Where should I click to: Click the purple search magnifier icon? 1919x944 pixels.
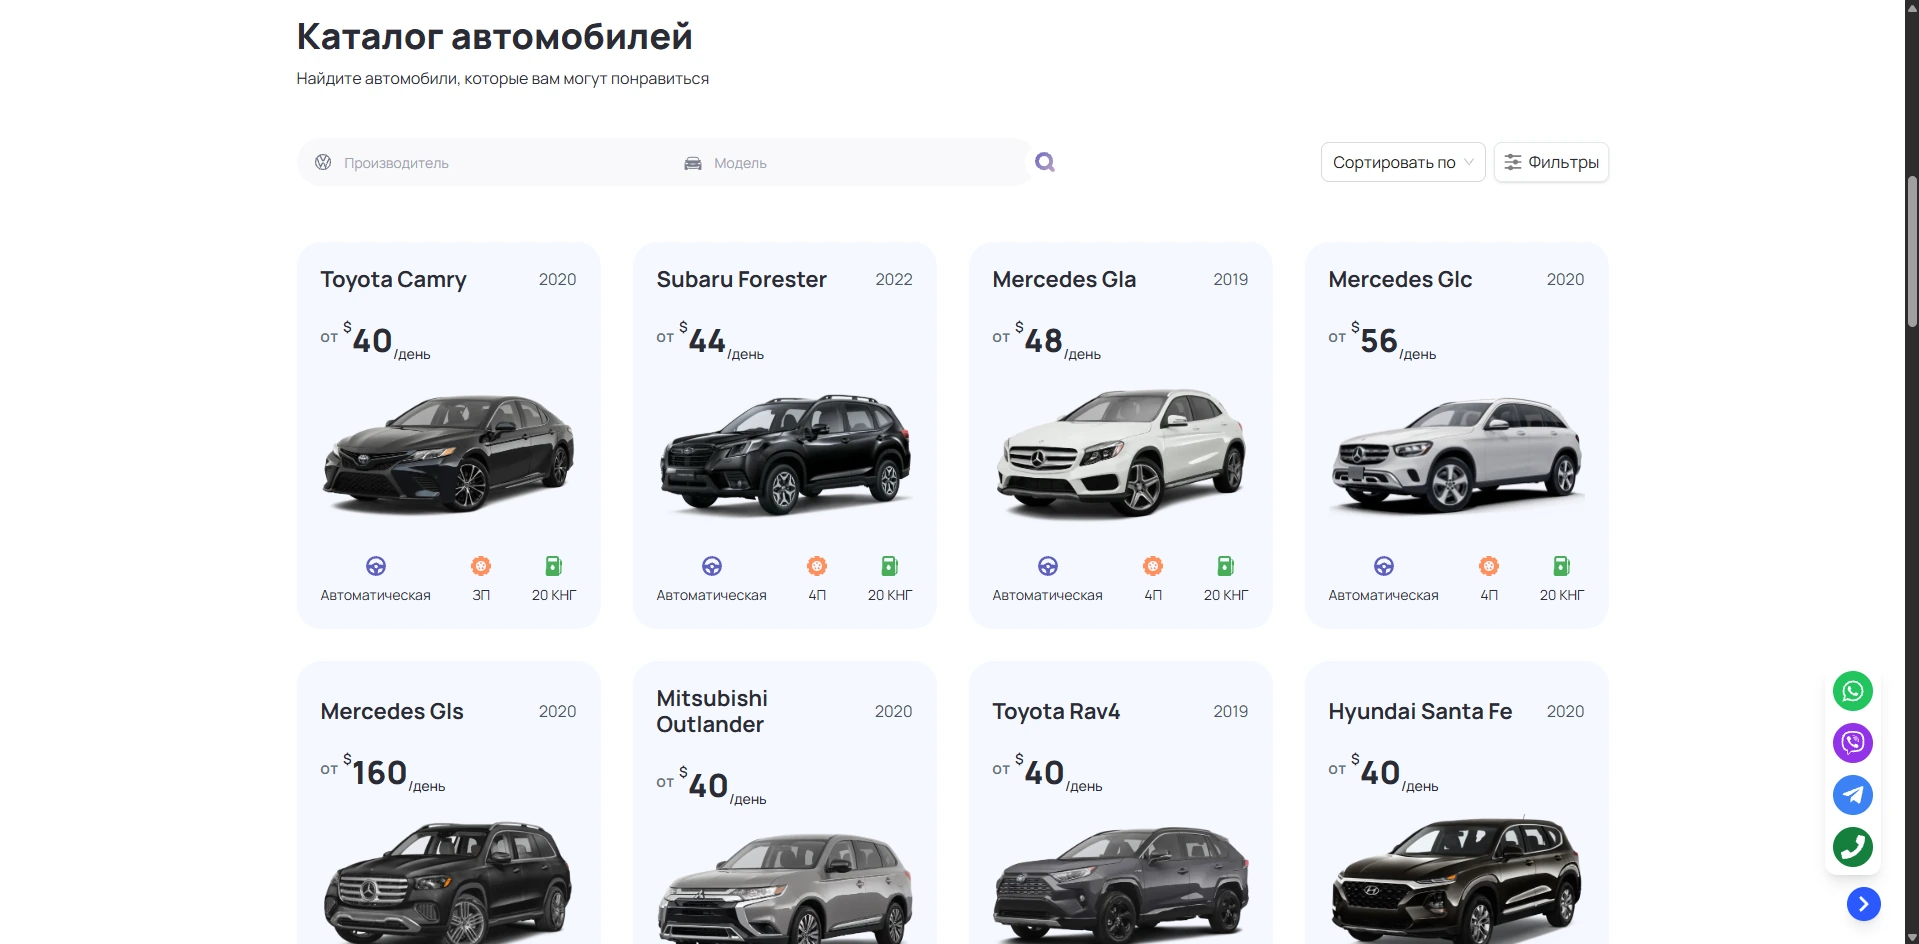[x=1045, y=162]
